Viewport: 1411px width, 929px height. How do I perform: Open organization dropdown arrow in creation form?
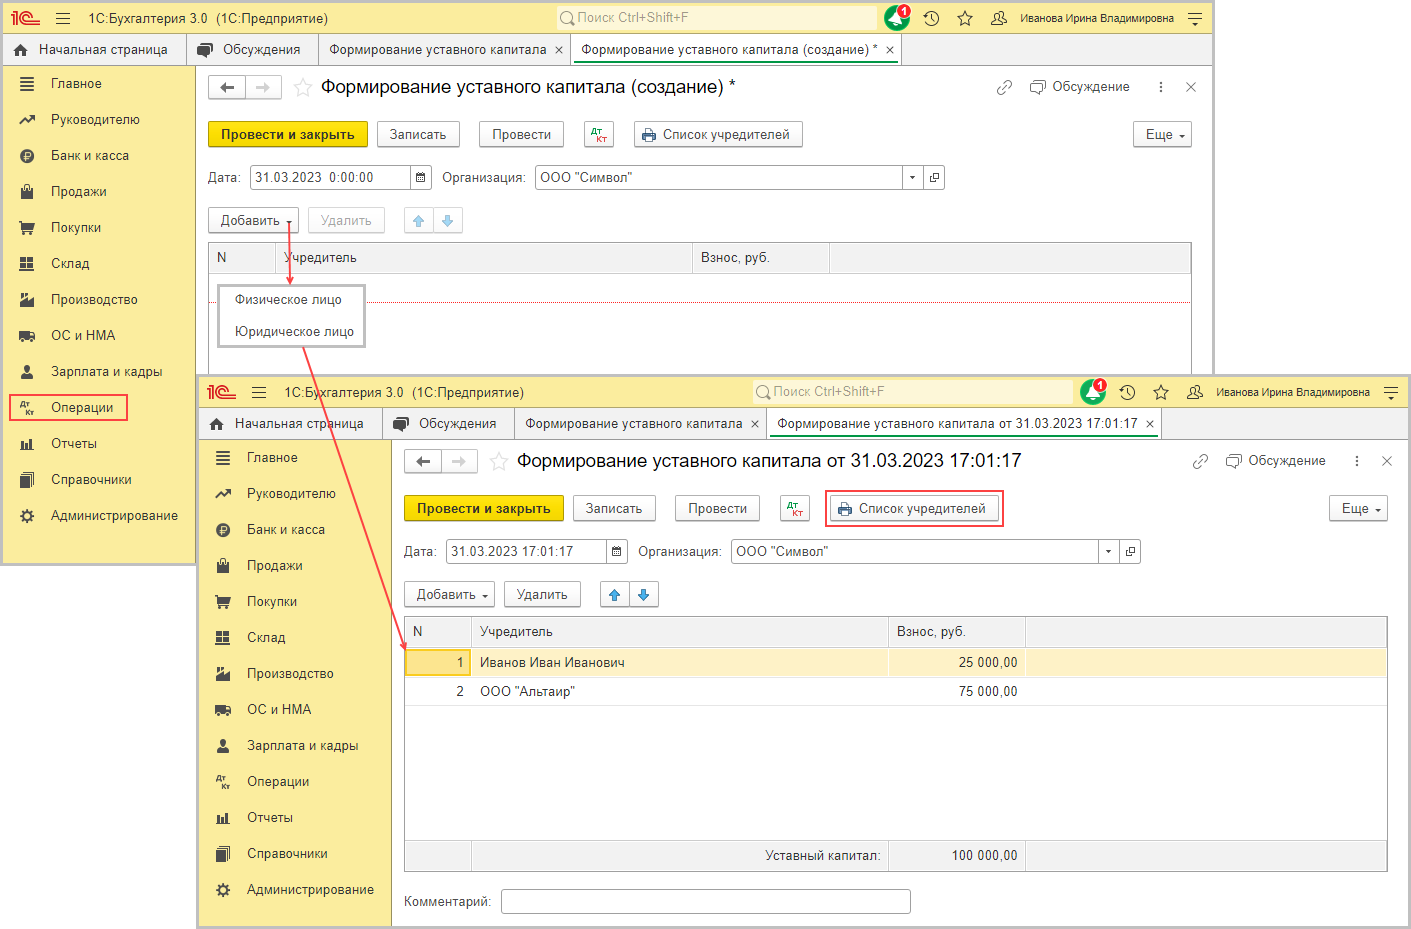point(912,178)
